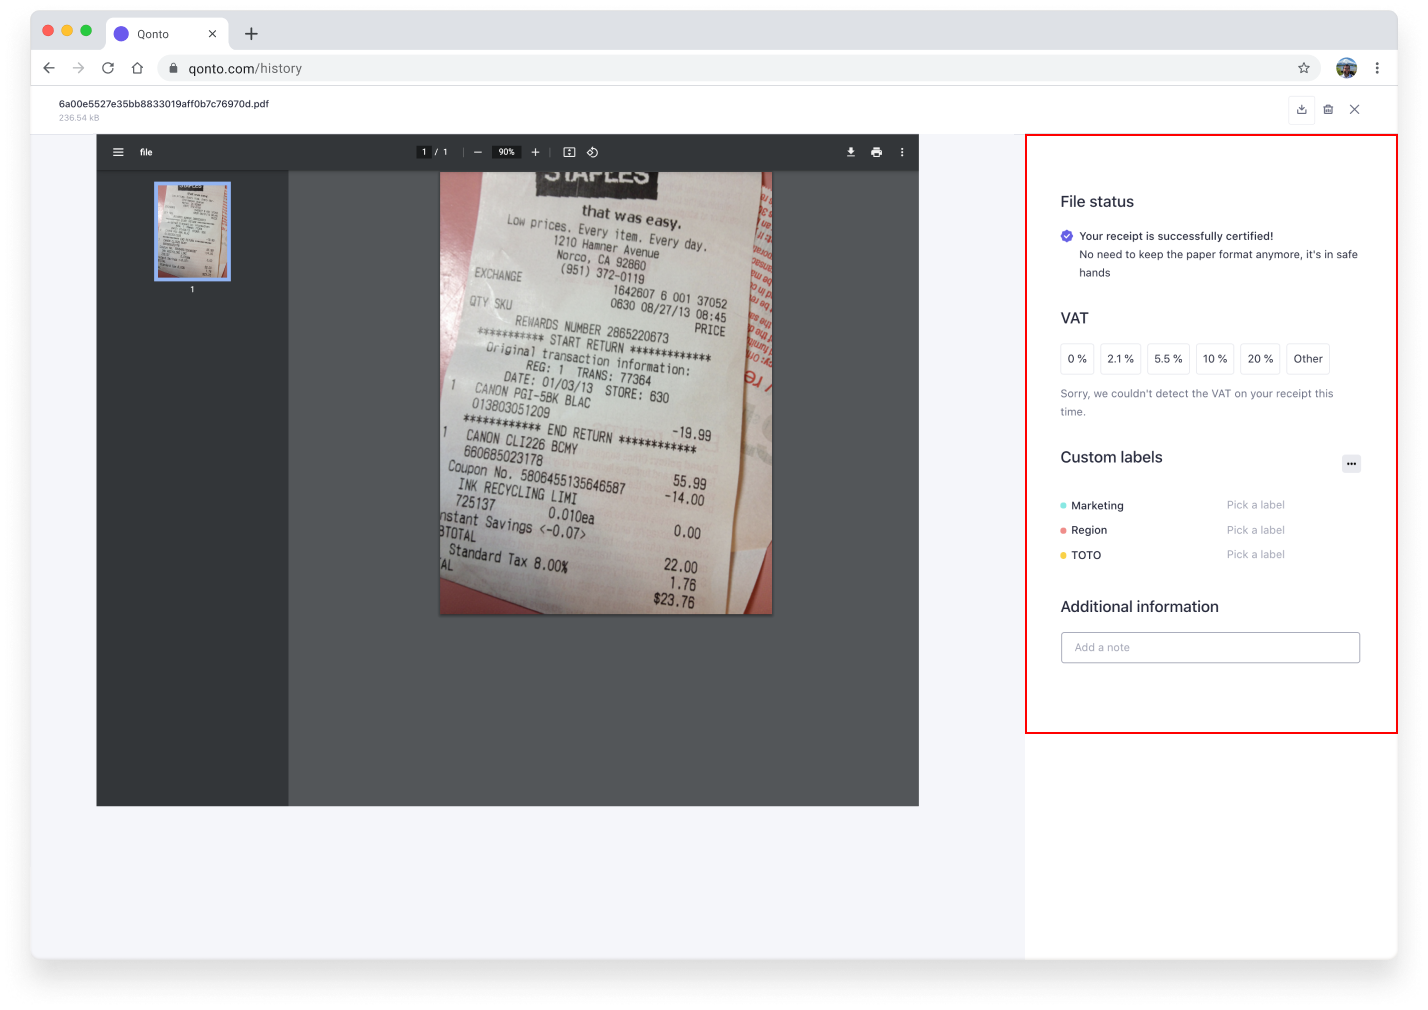Viewport: 1428px width, 1010px height.
Task: Close the Qonto browser tab
Action: [212, 34]
